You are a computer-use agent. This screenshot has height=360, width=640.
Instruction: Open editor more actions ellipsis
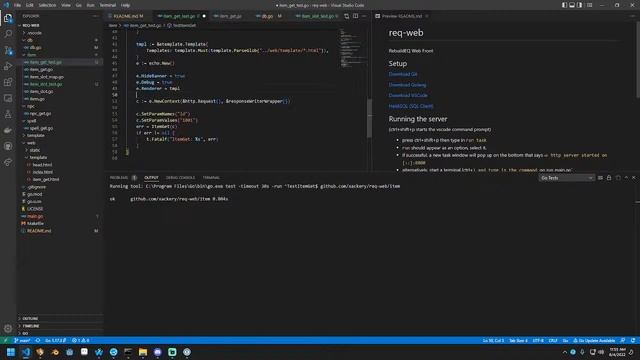tap(364, 16)
